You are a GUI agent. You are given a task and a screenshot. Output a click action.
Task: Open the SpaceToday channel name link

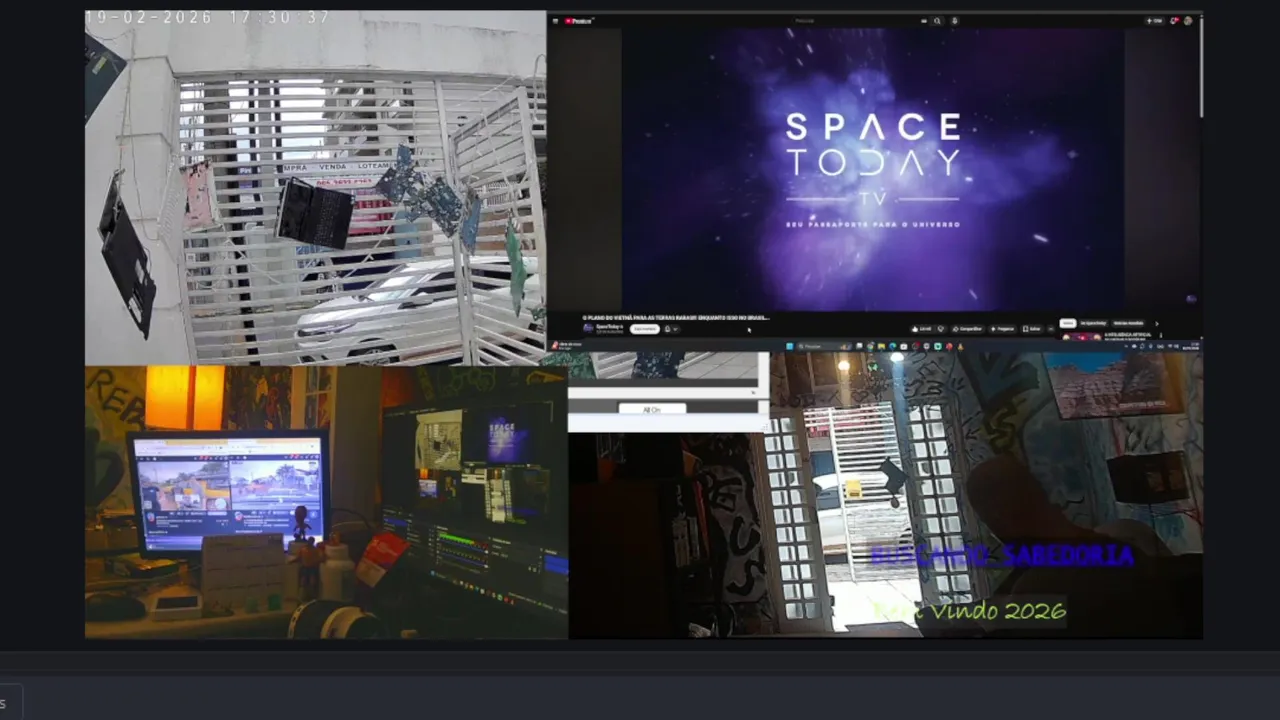[610, 326]
